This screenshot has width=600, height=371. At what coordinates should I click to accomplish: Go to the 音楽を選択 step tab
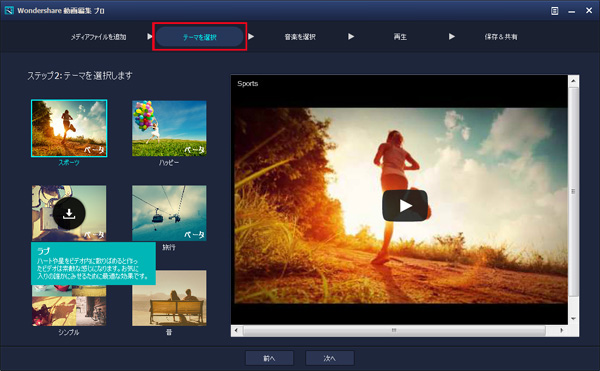[300, 37]
